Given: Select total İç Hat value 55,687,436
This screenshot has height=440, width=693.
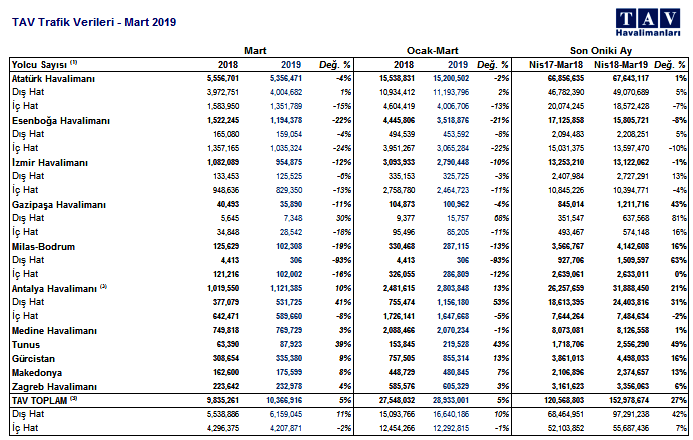Looking at the screenshot, I should 631,428.
